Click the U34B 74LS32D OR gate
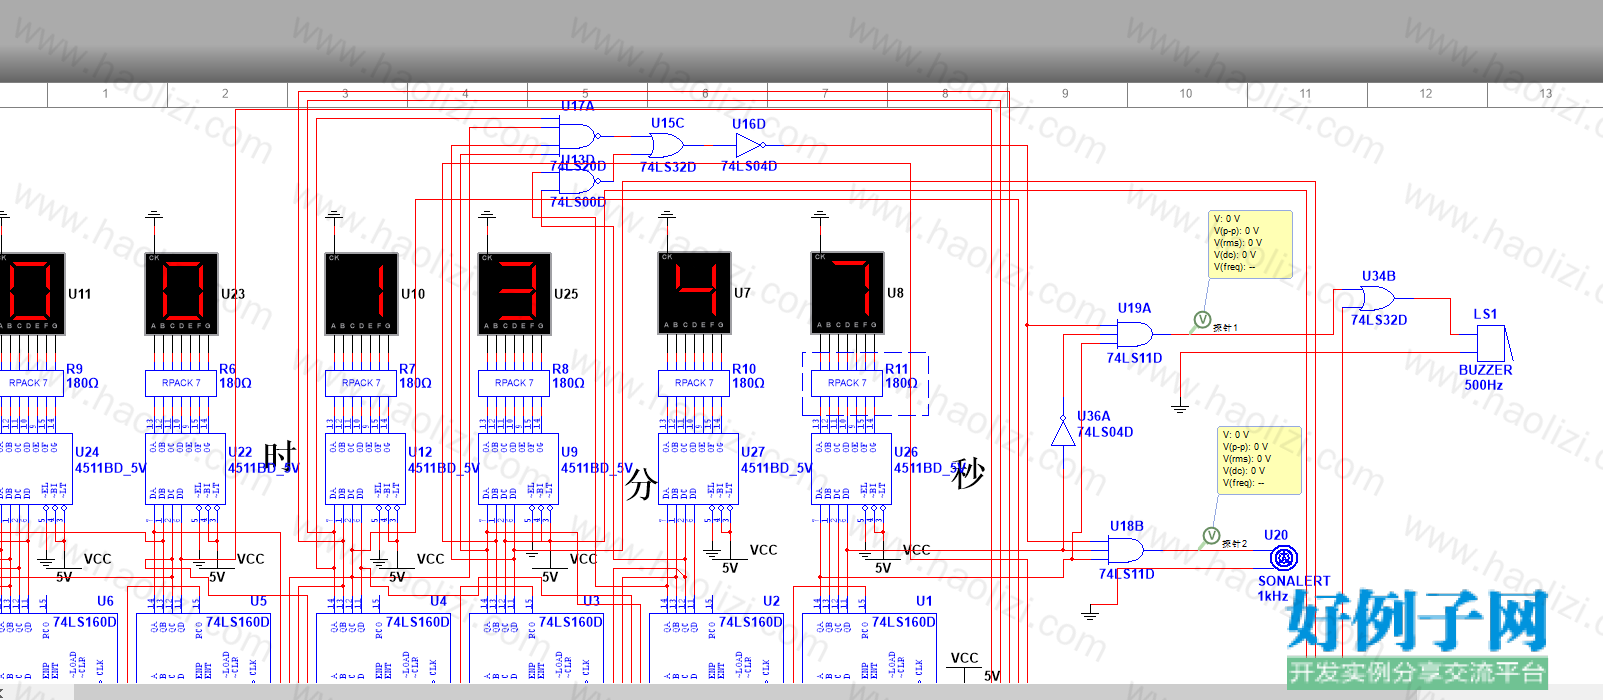1603x700 pixels. pyautogui.click(x=1379, y=298)
